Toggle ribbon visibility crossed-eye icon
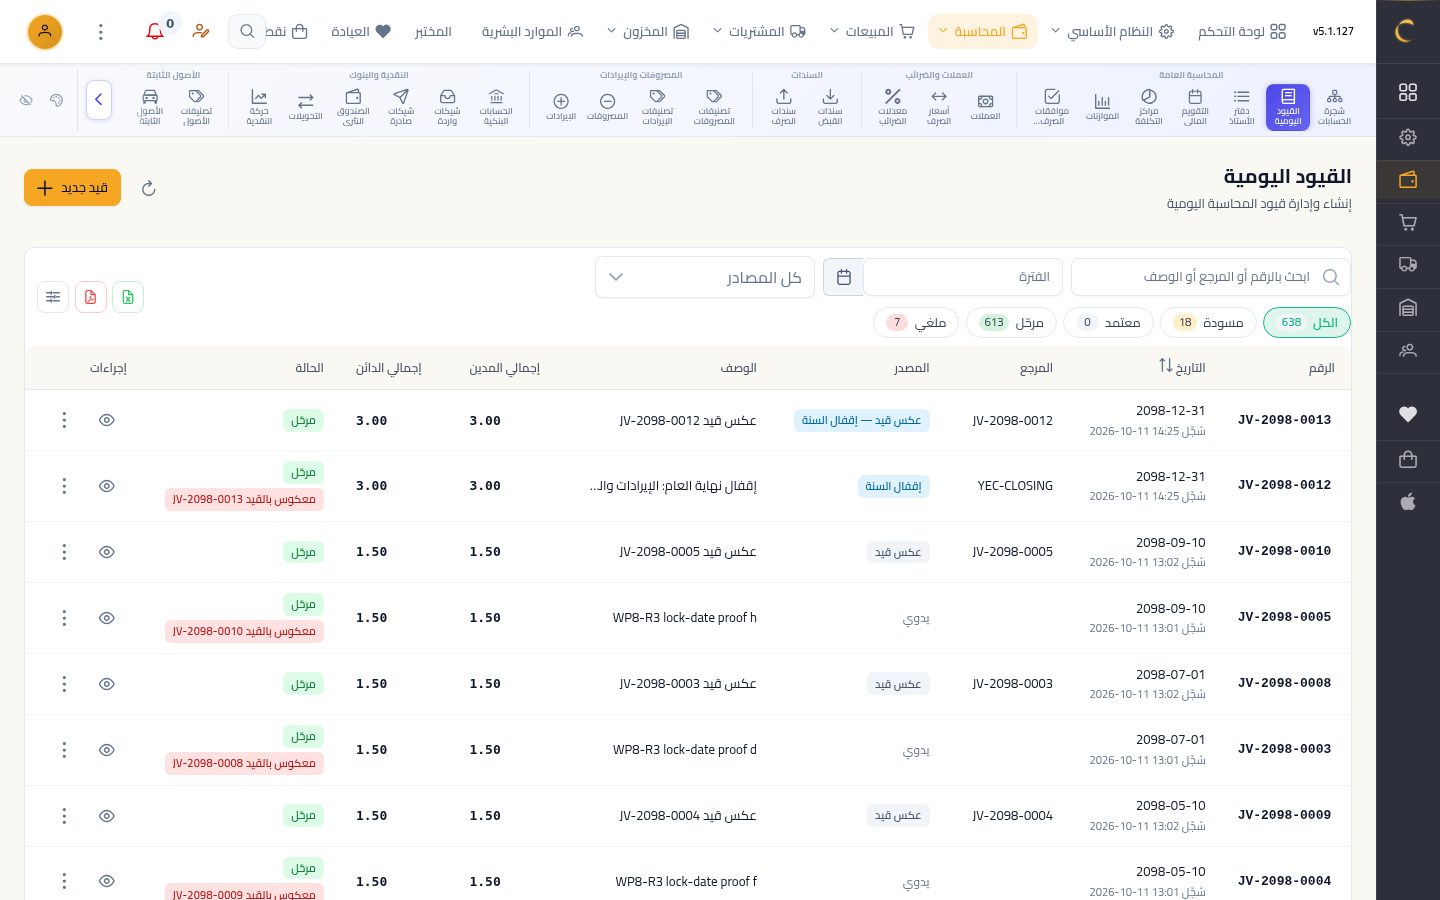The width and height of the screenshot is (1440, 900). click(27, 100)
